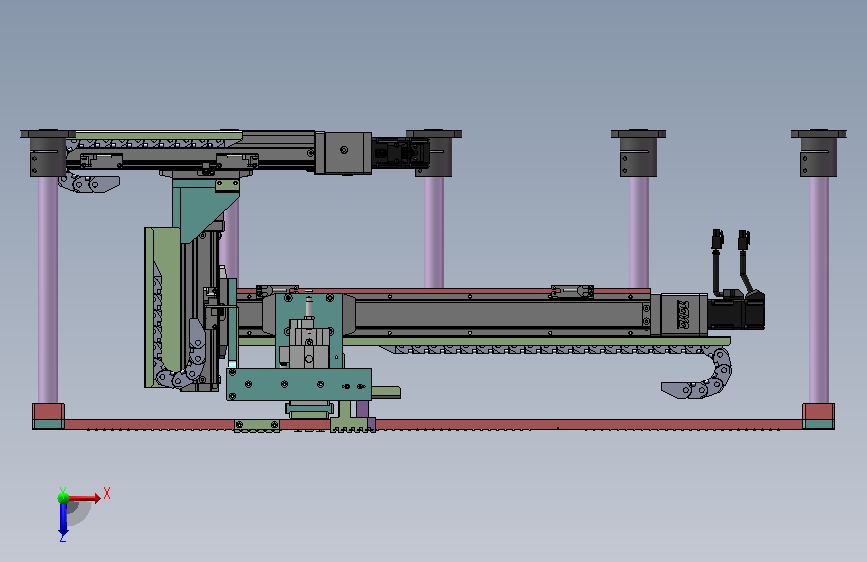Select the left black motor cable connector
The height and width of the screenshot is (562, 867).
click(718, 240)
